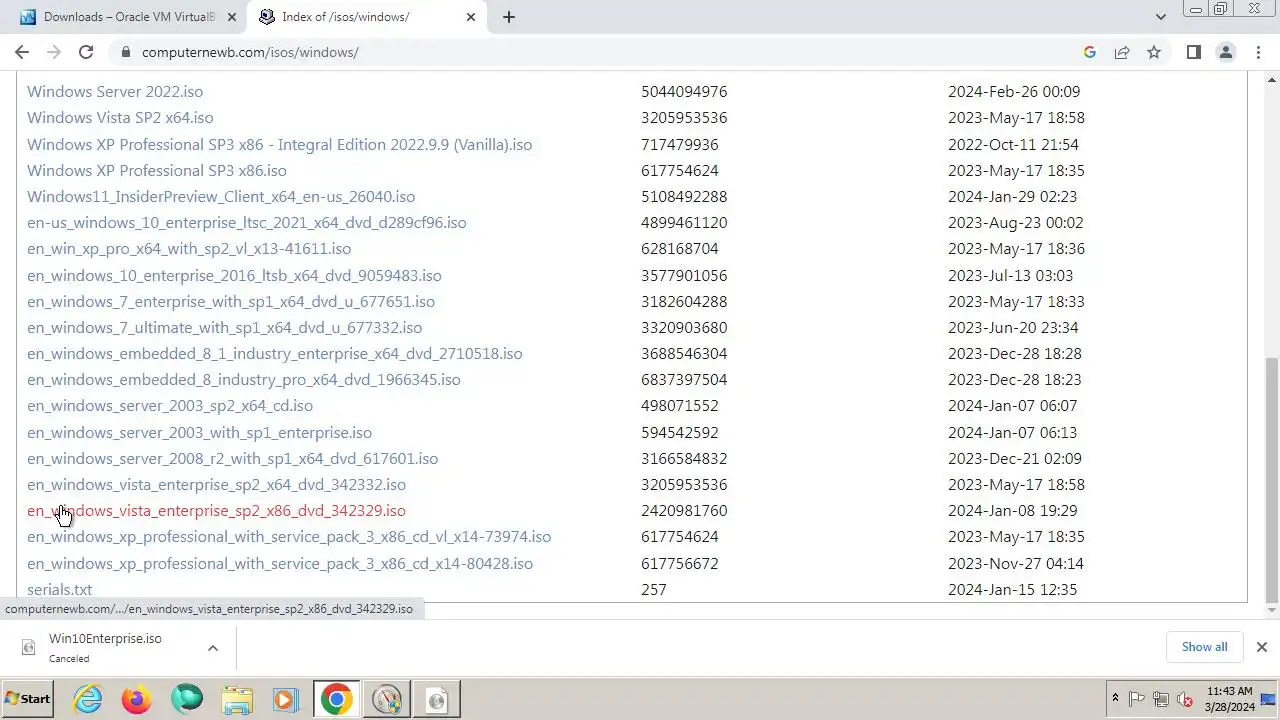Share this page using the share icon
This screenshot has height=720, width=1280.
[1122, 52]
